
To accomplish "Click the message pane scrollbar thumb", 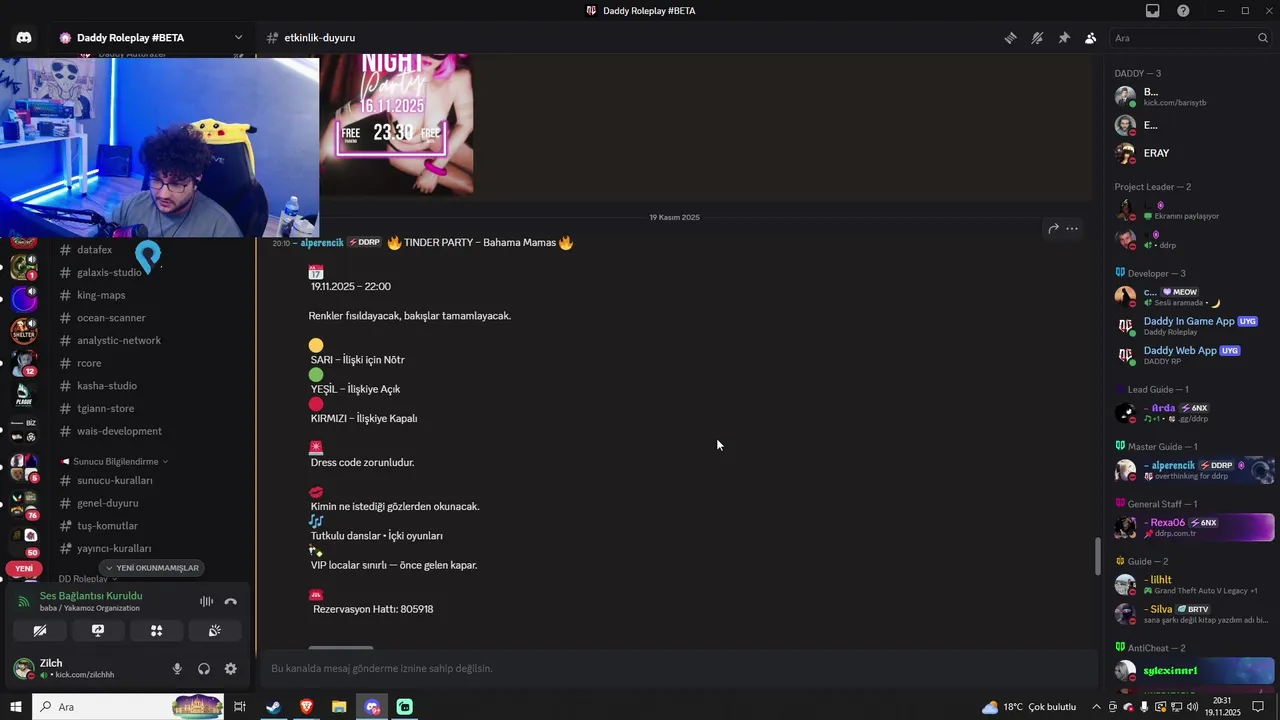I will (1098, 556).
